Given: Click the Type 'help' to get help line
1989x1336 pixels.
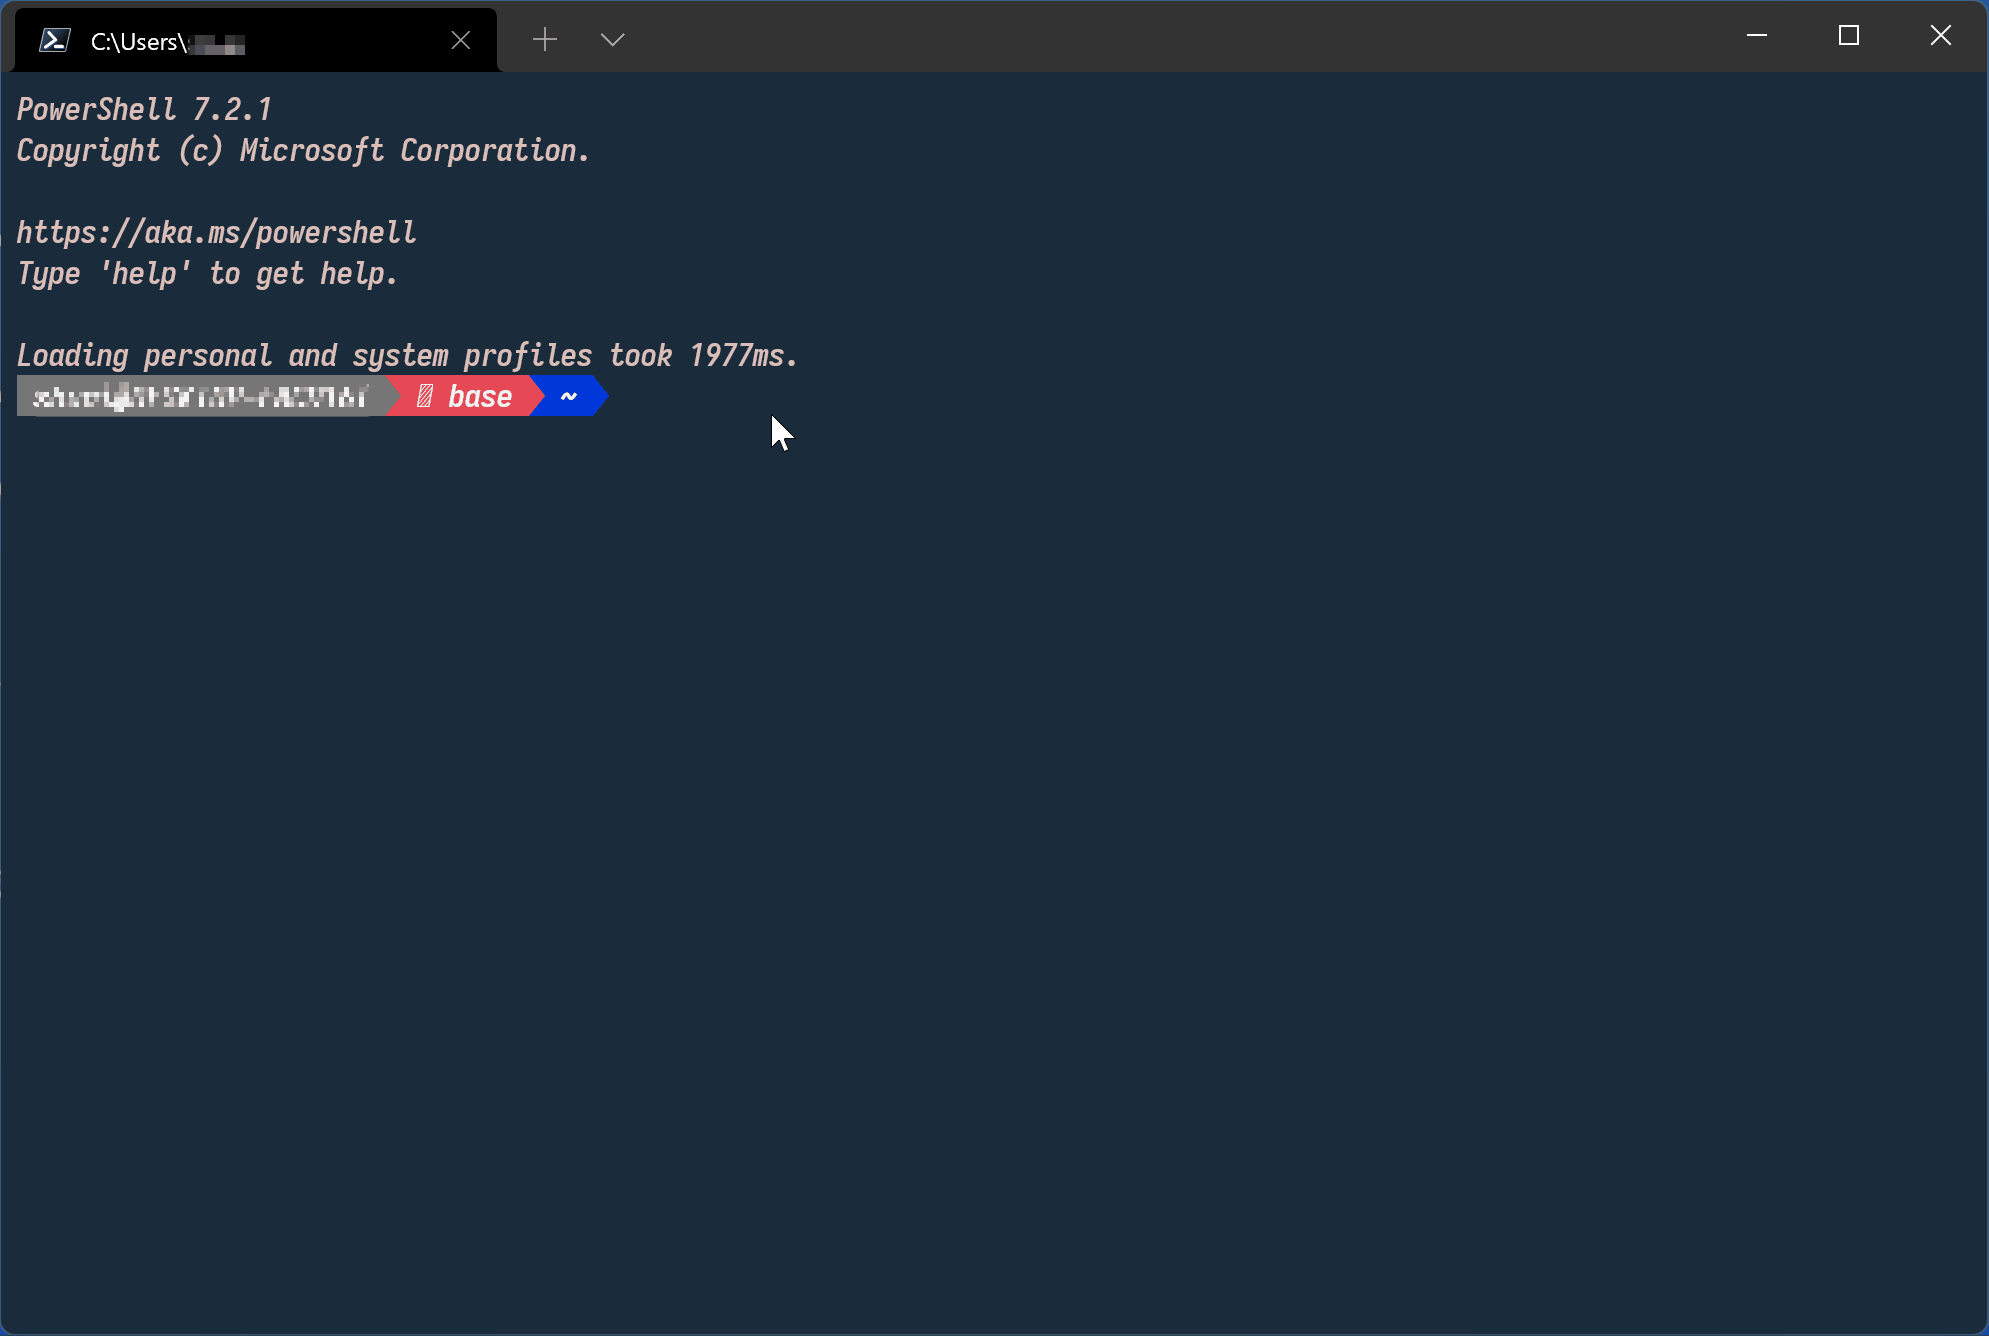Looking at the screenshot, I should pos(207,274).
